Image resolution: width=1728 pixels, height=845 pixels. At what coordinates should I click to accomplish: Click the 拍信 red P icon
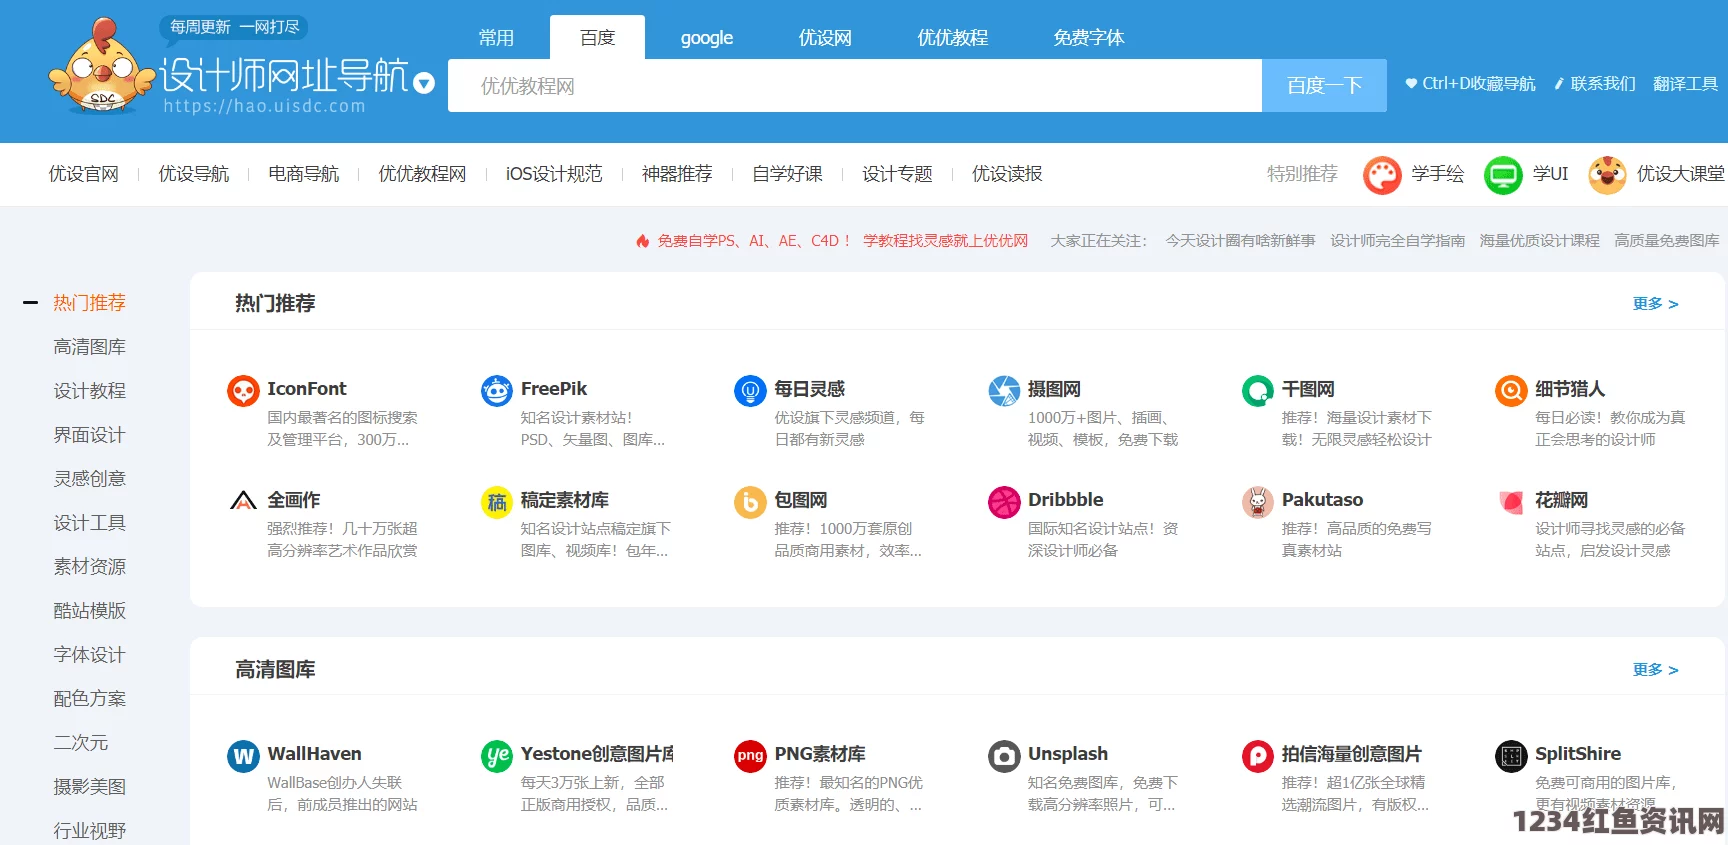pos(1258,756)
